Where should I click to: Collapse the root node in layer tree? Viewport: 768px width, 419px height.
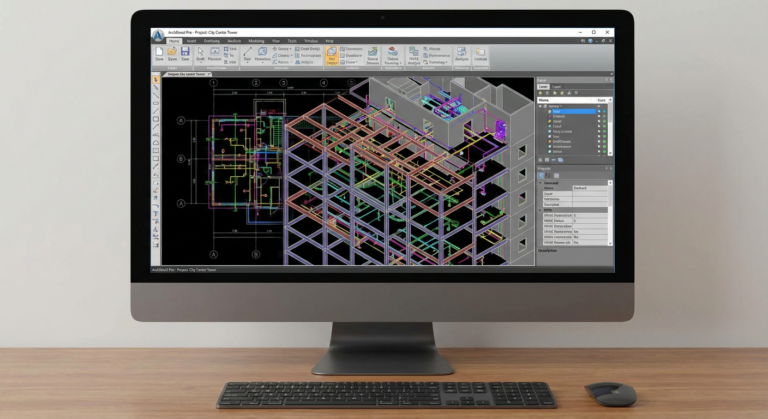[541, 106]
